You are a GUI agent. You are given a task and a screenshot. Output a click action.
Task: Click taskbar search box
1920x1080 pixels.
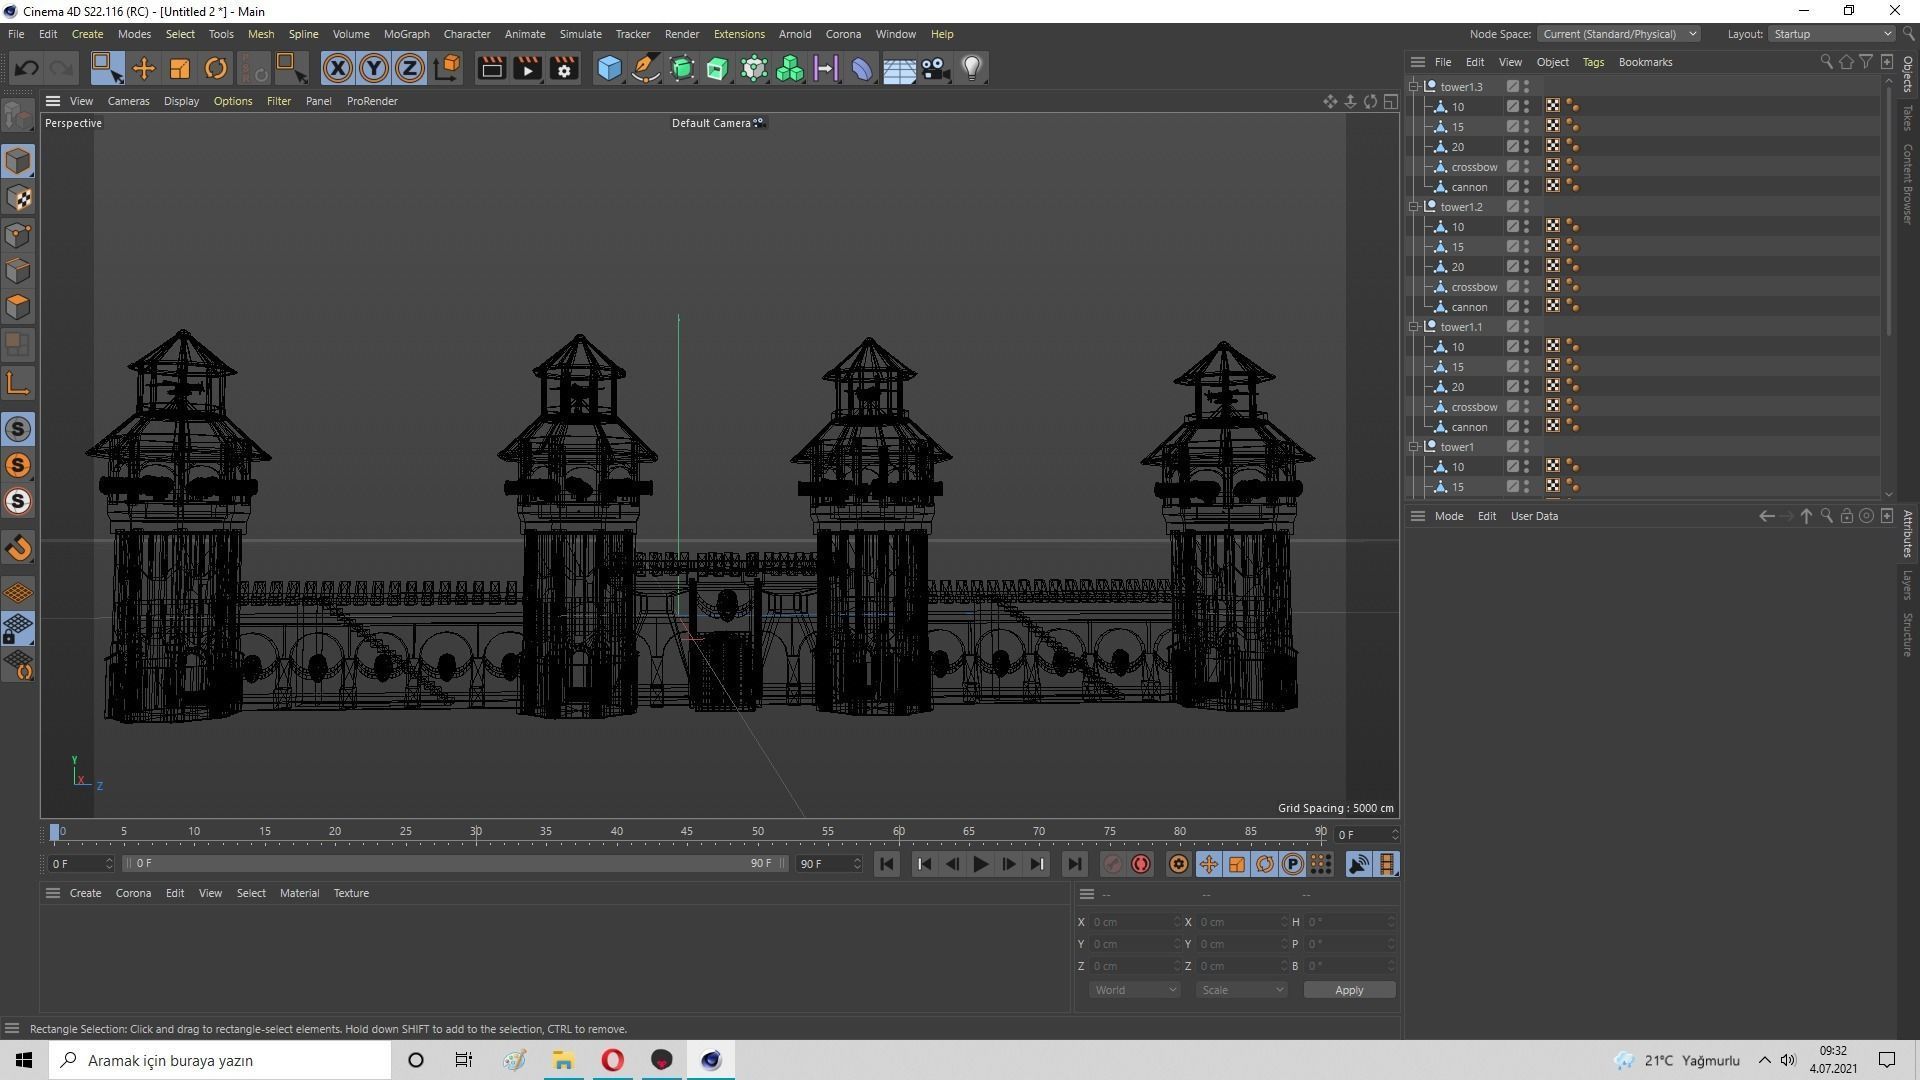[x=220, y=1060]
